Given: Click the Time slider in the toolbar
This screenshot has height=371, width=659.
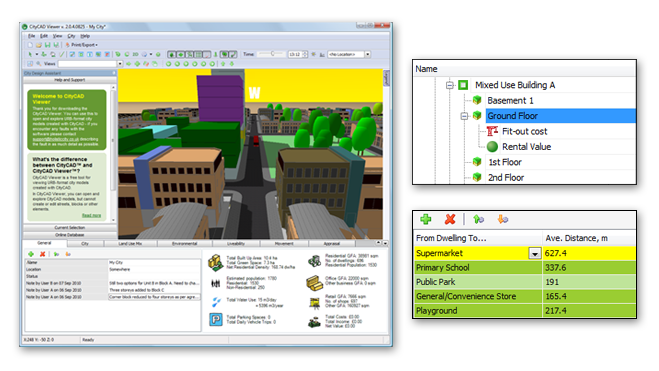Looking at the screenshot, I should tap(271, 54).
